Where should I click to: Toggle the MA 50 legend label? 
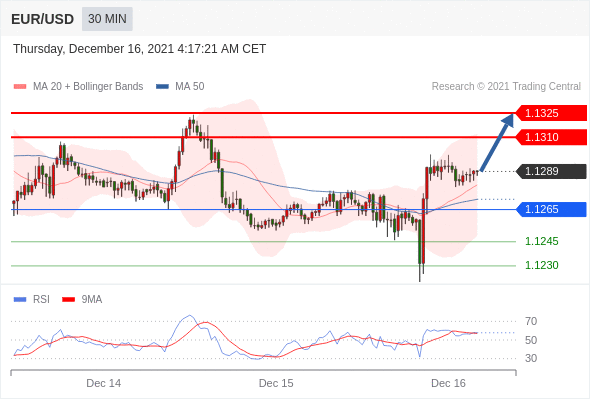[x=190, y=87]
